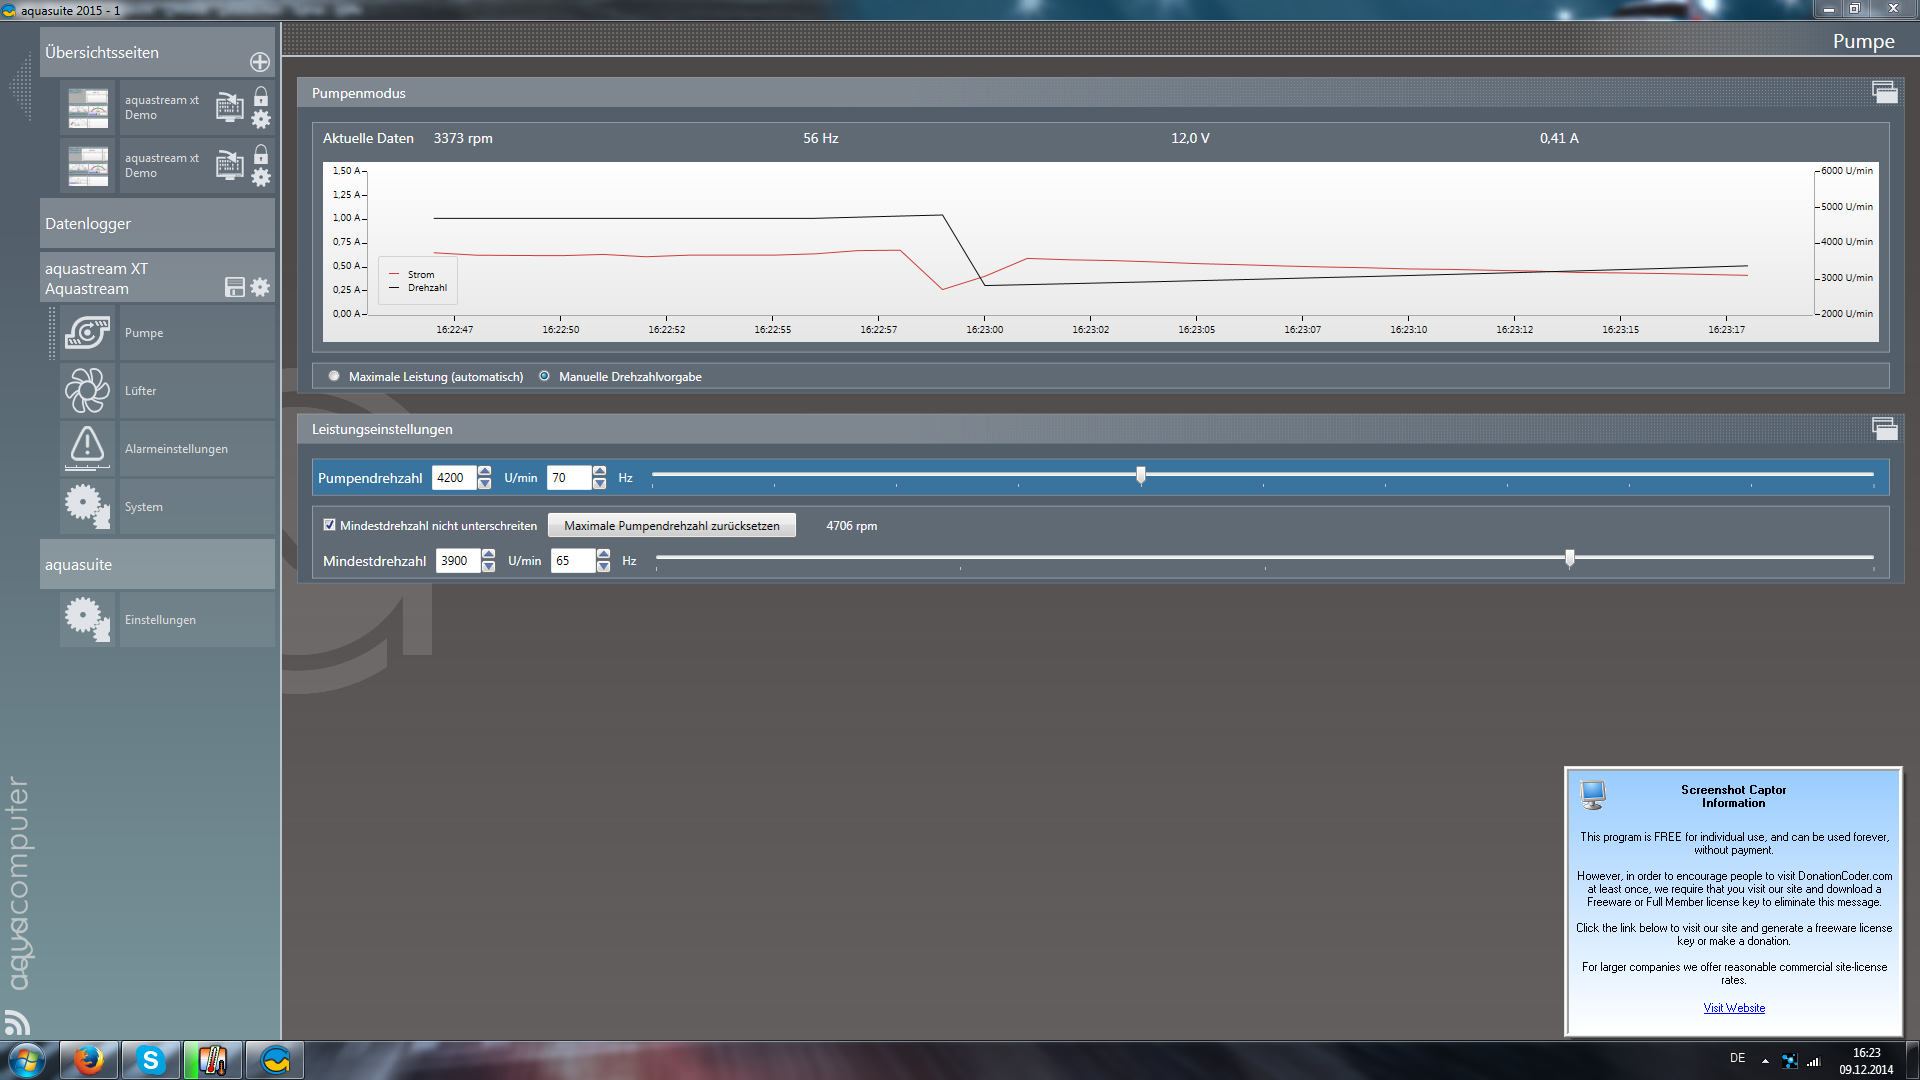The image size is (1920, 1080).
Task: Click the lock icon of the first aquastream xt Demo
Action: 261,97
